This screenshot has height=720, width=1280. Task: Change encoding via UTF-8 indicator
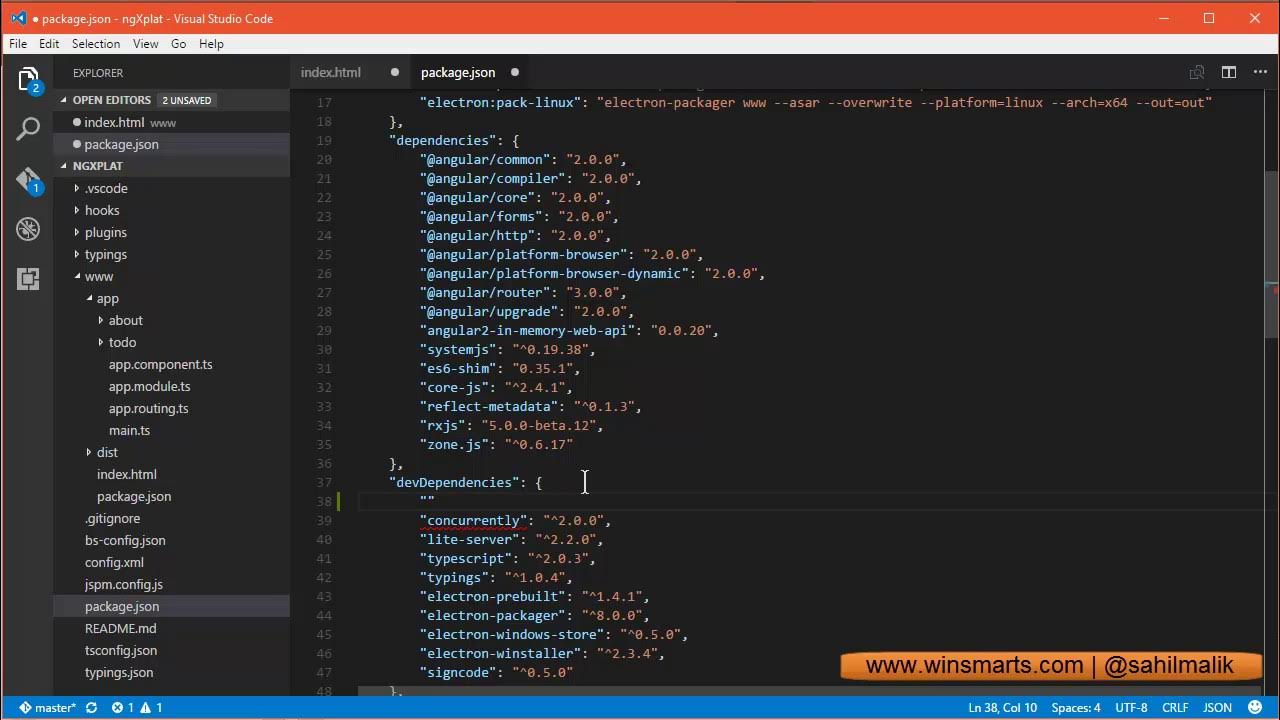[1131, 708]
